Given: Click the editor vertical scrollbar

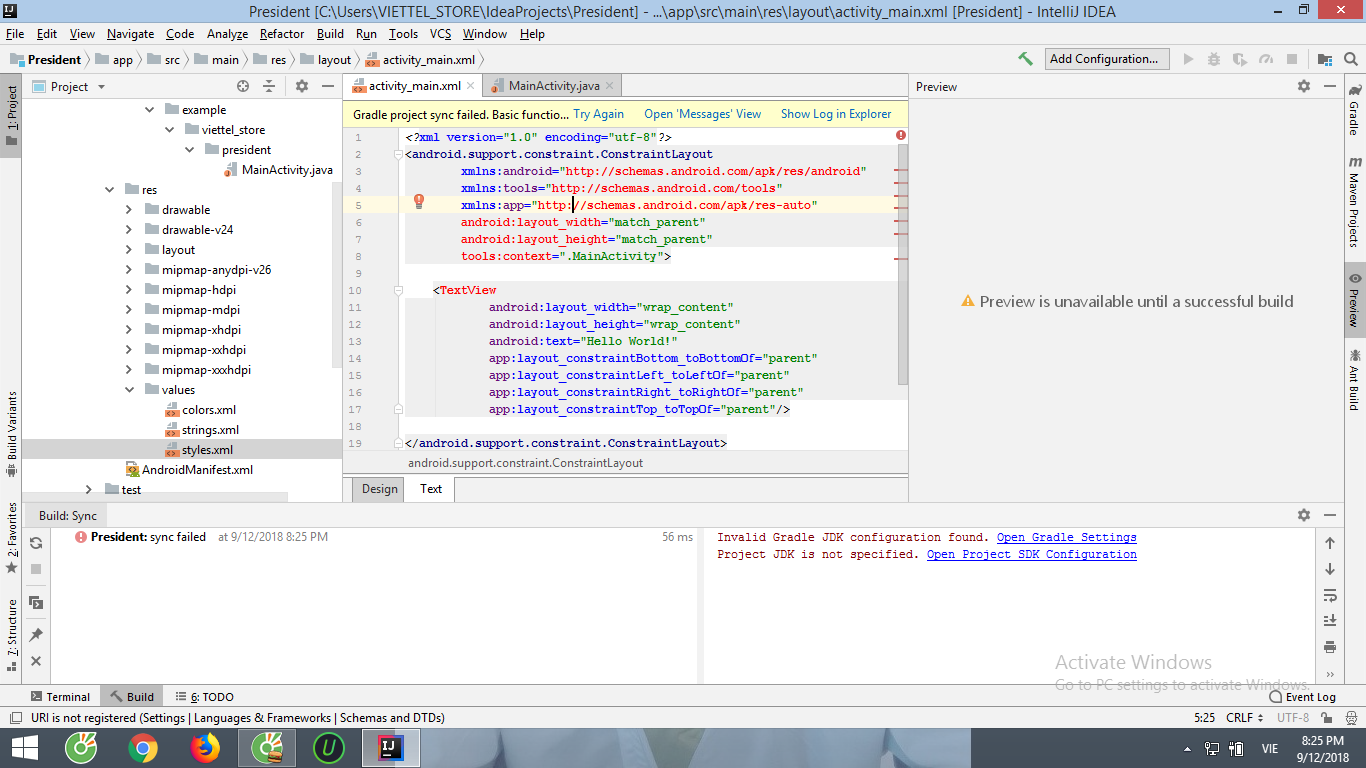Looking at the screenshot, I should tap(903, 265).
